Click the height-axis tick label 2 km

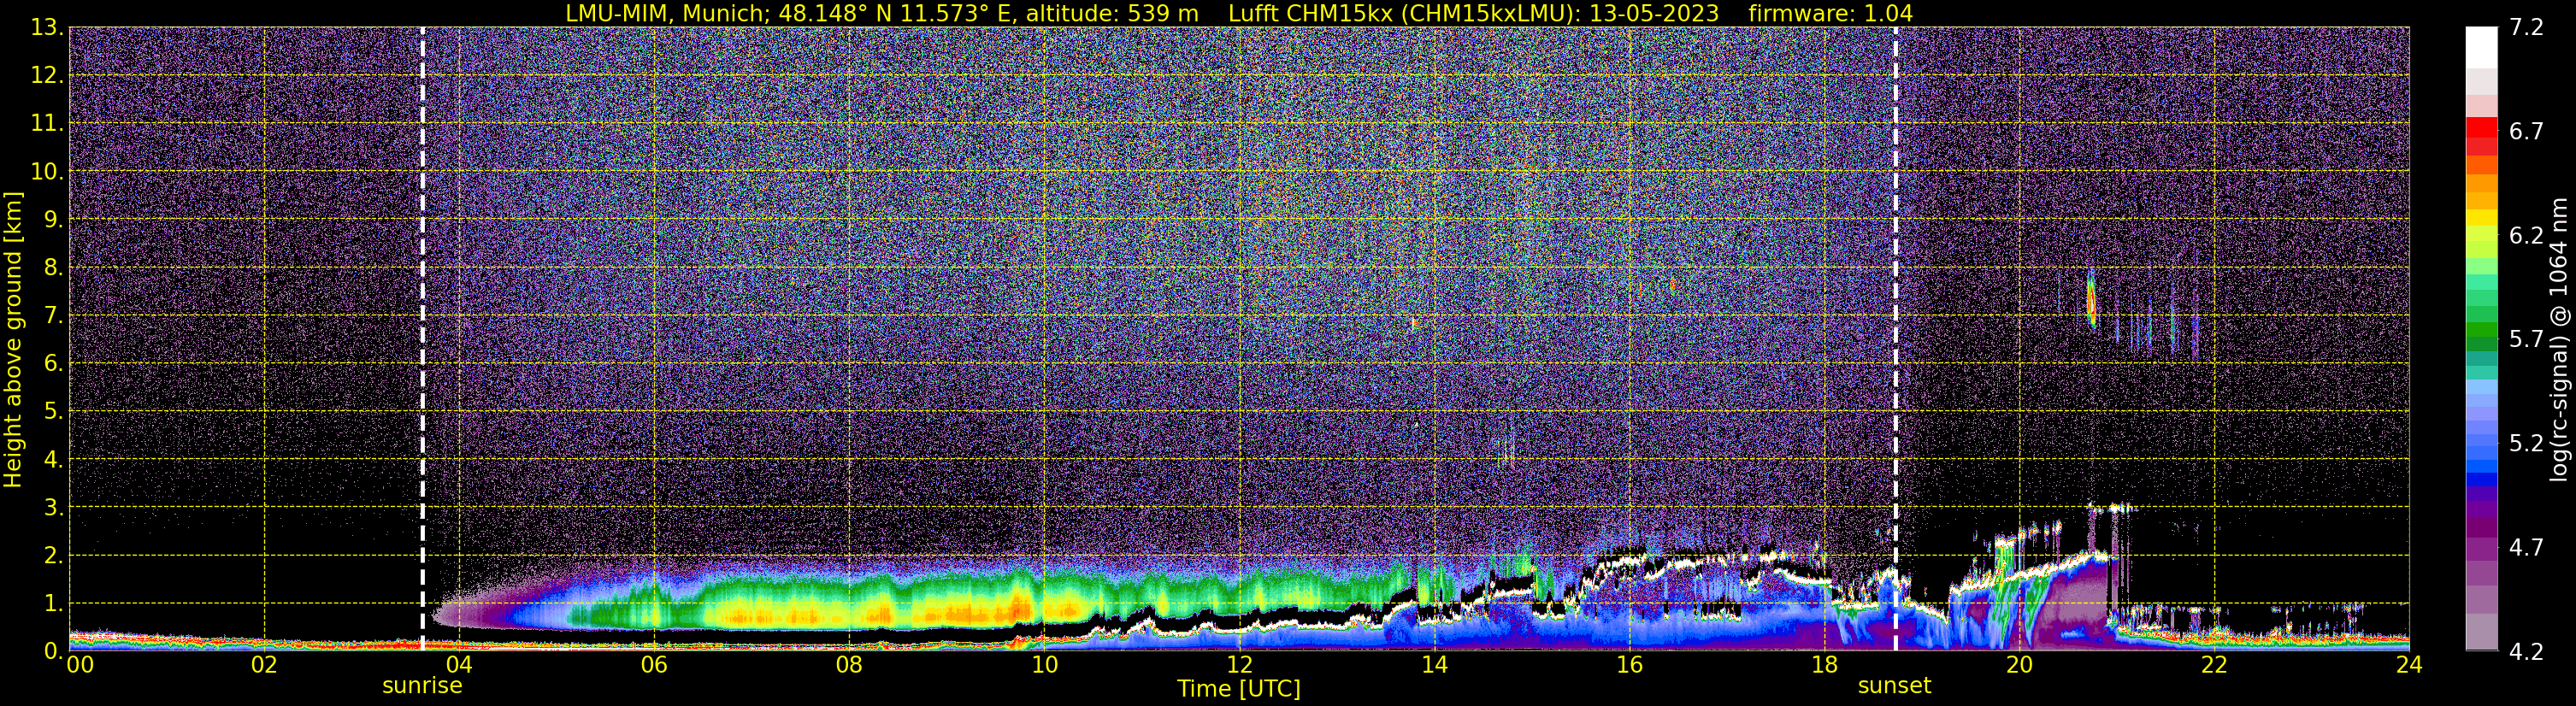pyautogui.click(x=54, y=556)
